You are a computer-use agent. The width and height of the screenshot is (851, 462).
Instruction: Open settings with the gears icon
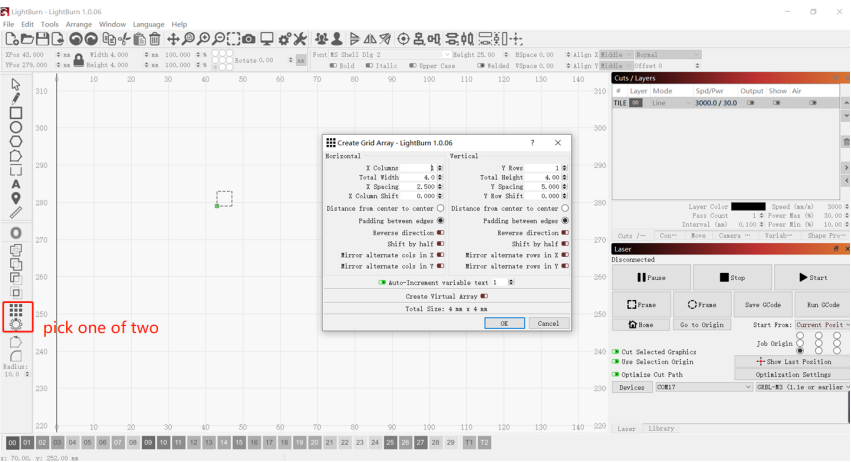coord(284,39)
